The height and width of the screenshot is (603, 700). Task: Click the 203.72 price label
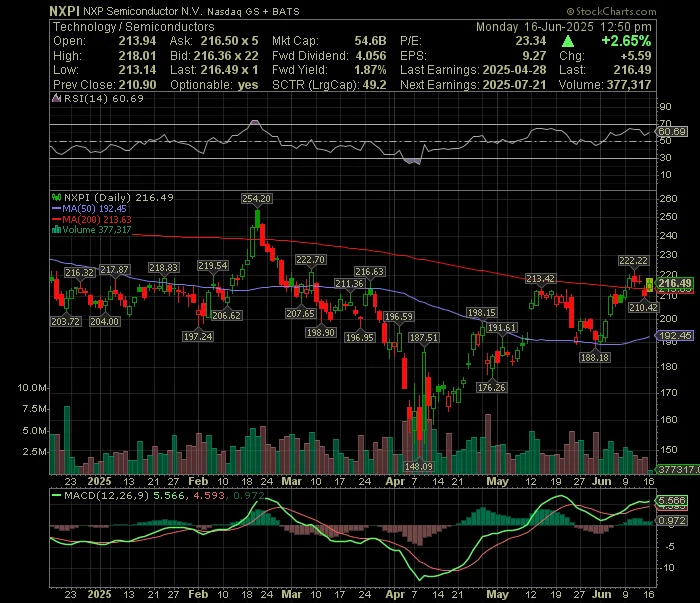coord(66,321)
